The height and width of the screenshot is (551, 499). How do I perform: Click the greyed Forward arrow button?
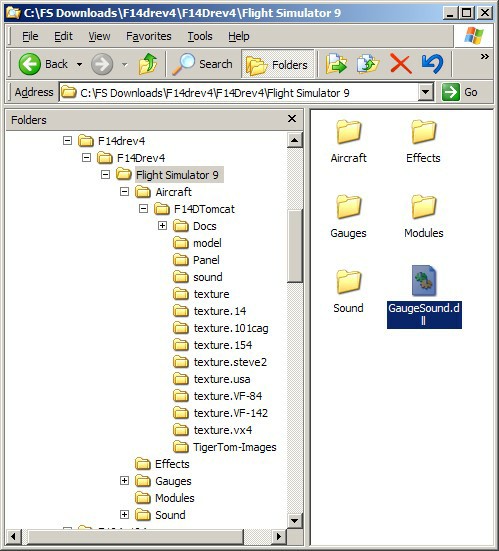(x=102, y=64)
